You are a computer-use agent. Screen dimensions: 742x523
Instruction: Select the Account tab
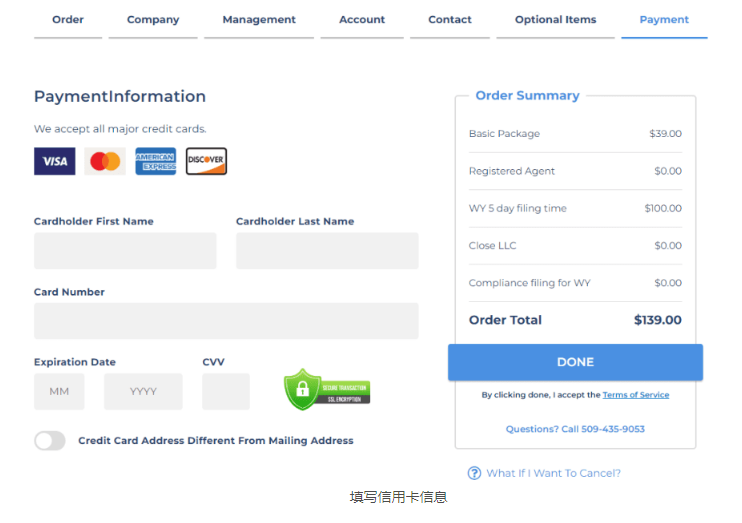(362, 20)
